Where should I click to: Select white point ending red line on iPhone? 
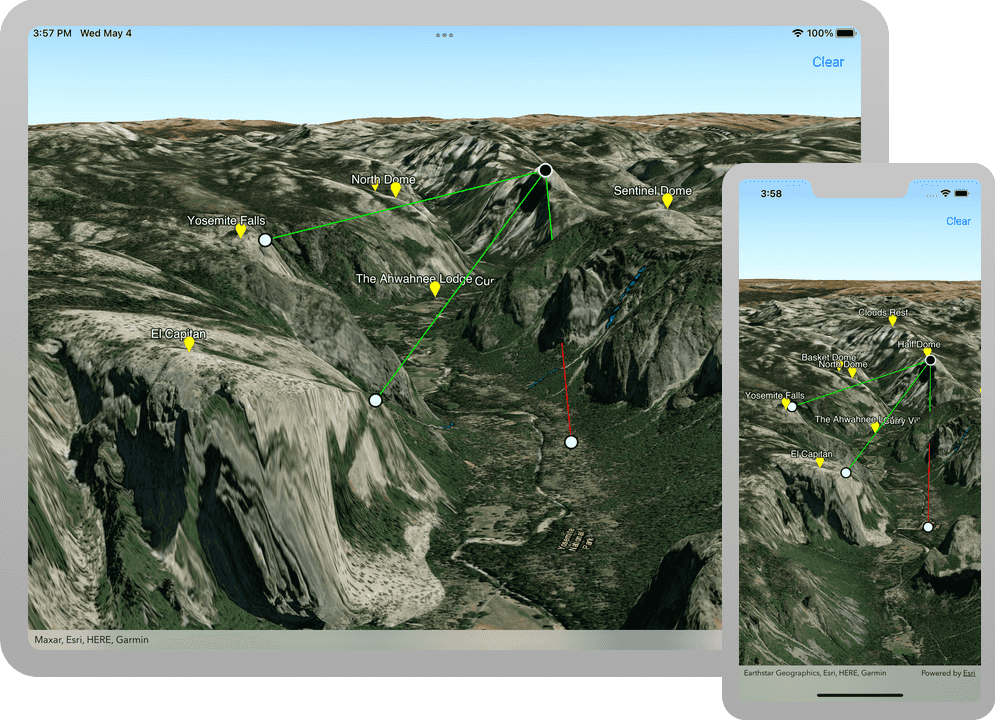pyautogui.click(x=928, y=526)
